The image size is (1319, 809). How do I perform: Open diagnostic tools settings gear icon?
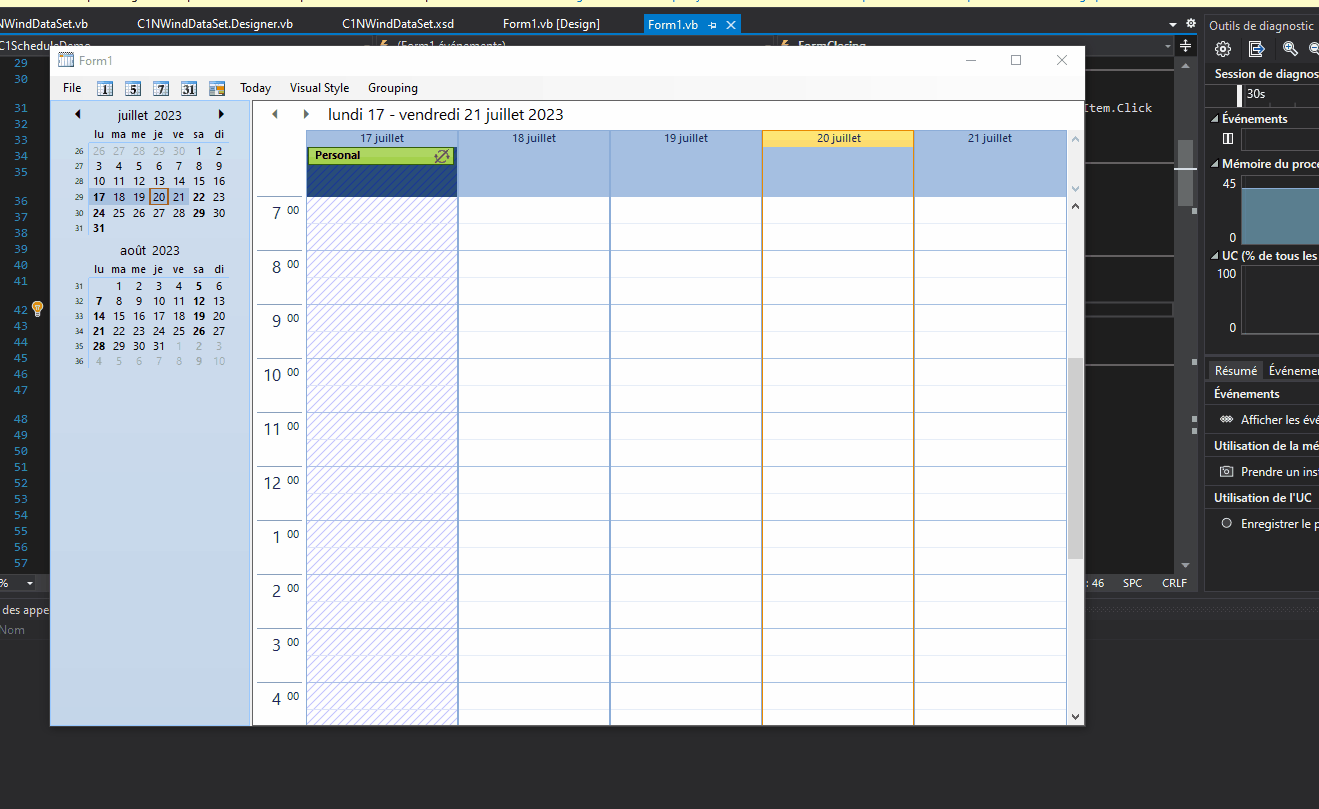pos(1222,48)
